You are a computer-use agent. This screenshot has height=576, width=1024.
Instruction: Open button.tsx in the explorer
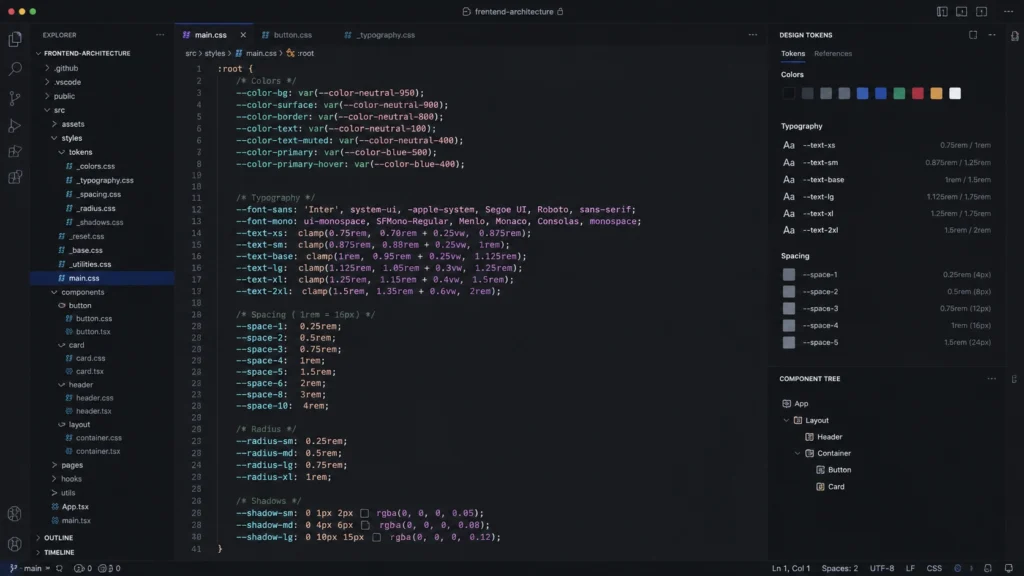pos(93,332)
